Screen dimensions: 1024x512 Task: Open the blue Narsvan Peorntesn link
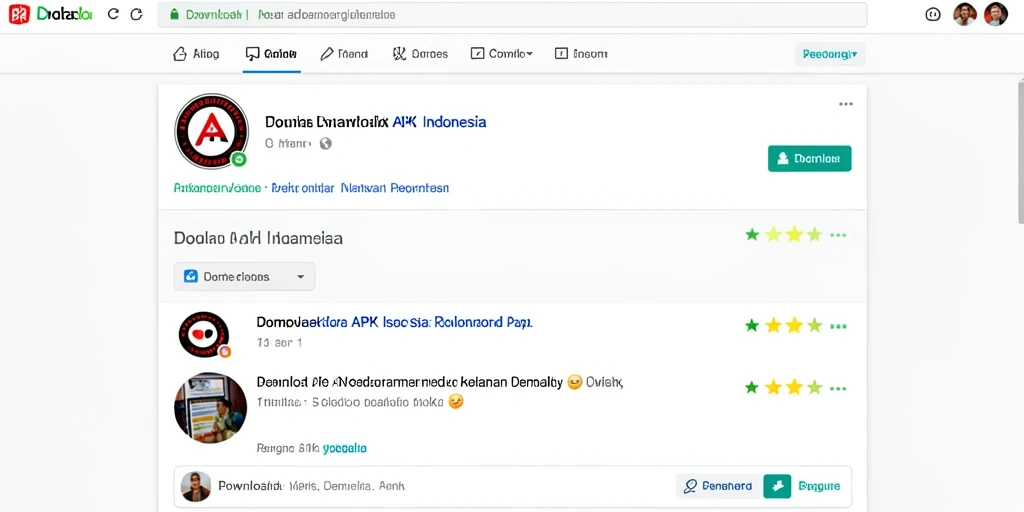[x=395, y=188]
